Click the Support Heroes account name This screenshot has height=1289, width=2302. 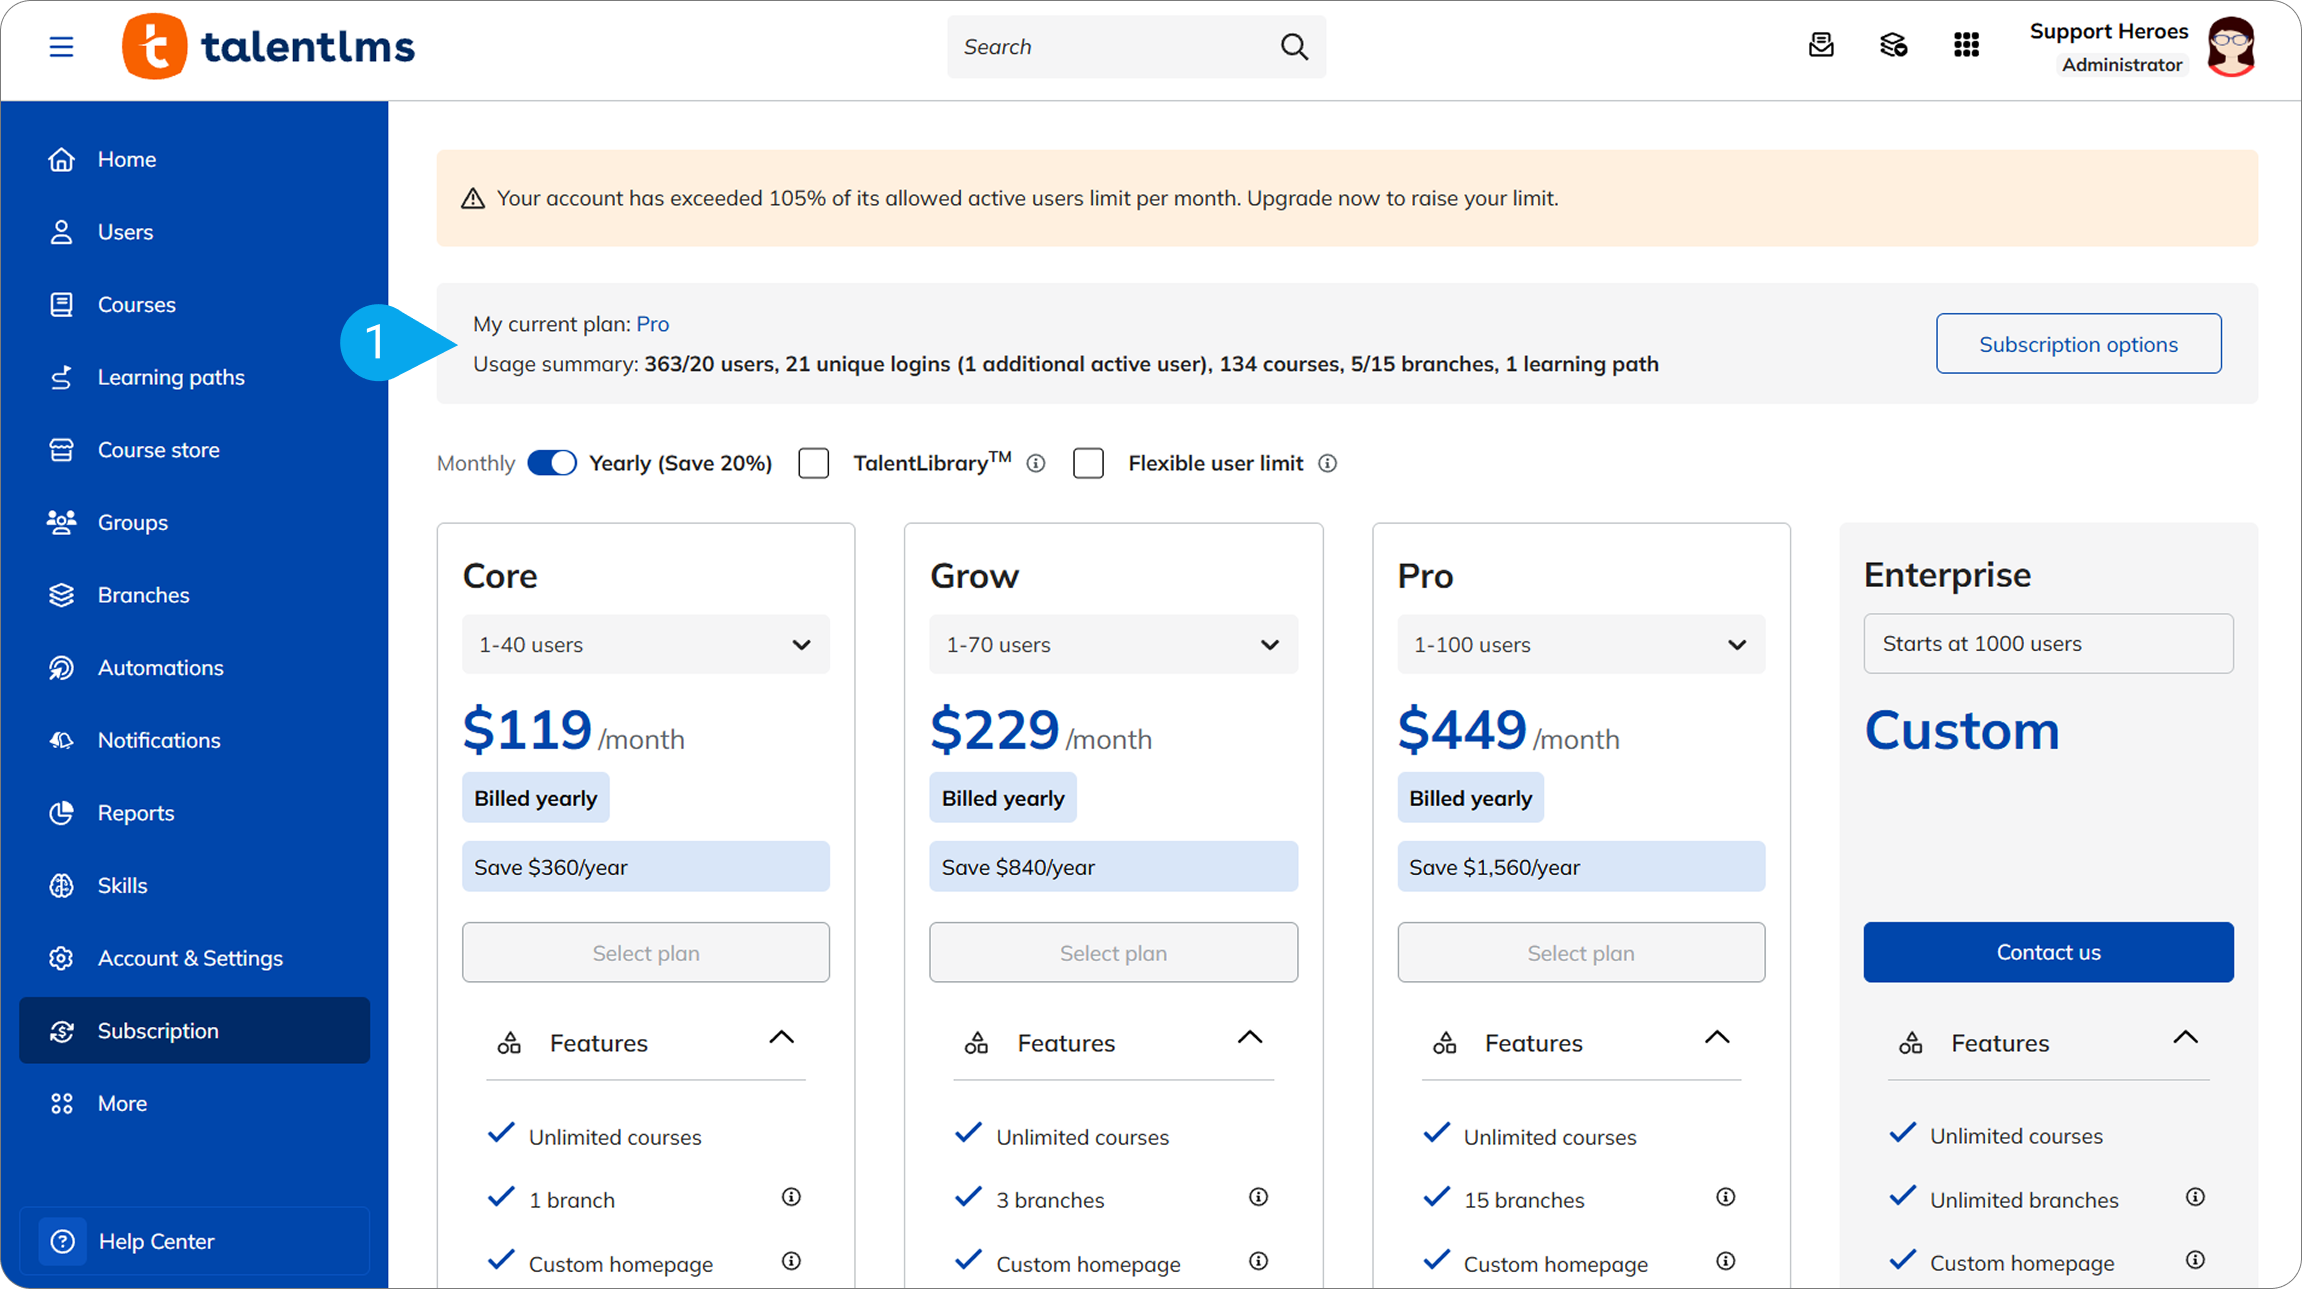[2108, 31]
